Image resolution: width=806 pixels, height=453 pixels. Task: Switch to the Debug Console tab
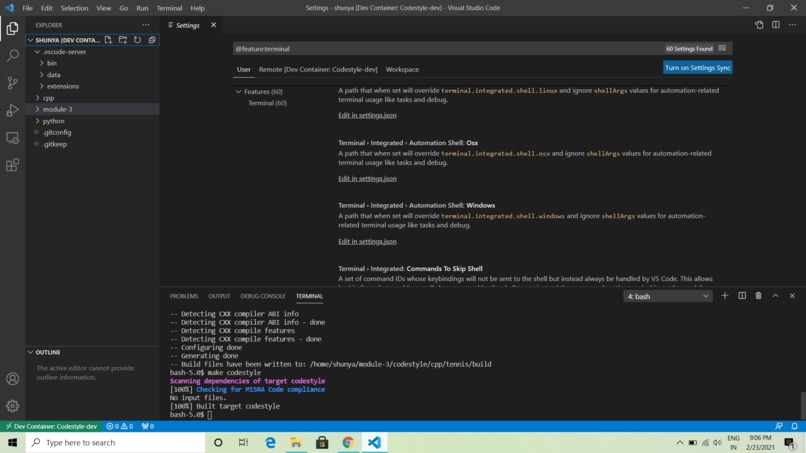263,296
